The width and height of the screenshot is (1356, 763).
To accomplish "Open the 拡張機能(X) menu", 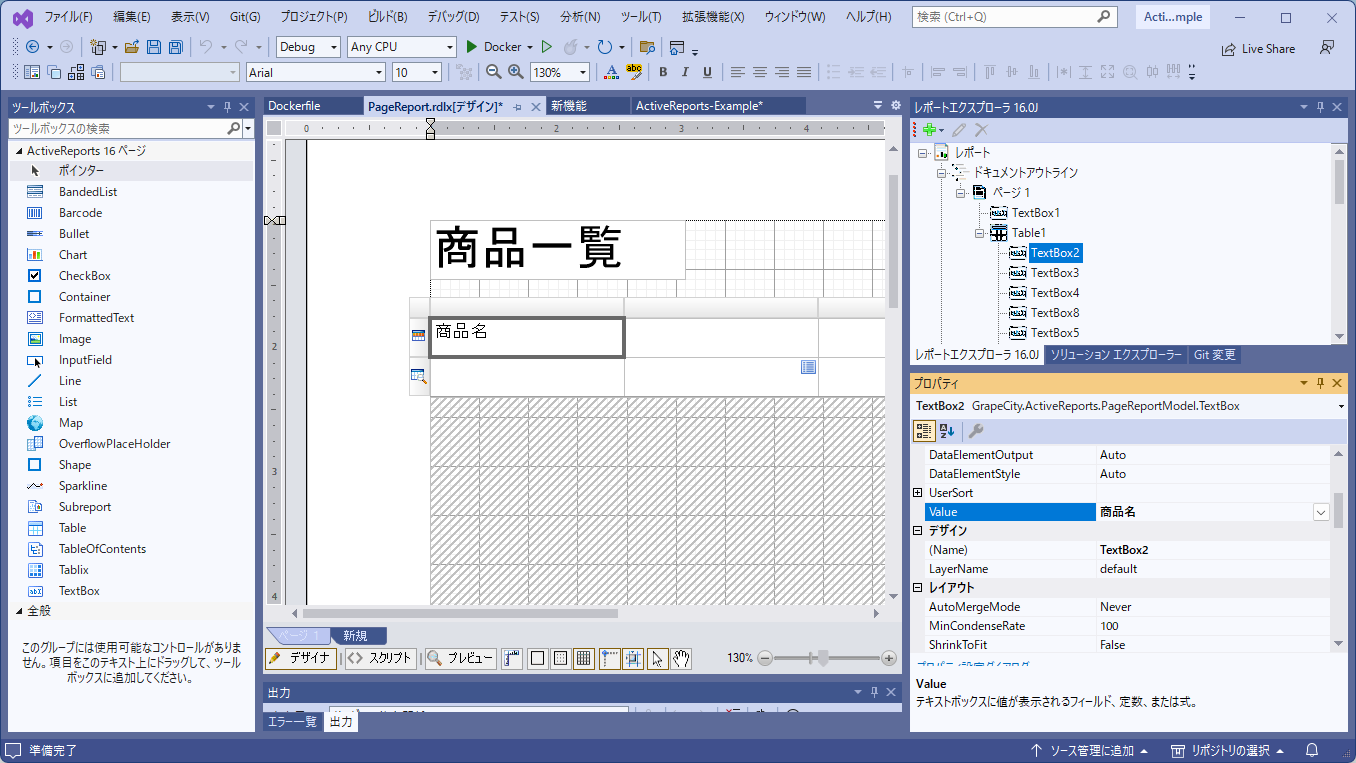I will tap(713, 17).
